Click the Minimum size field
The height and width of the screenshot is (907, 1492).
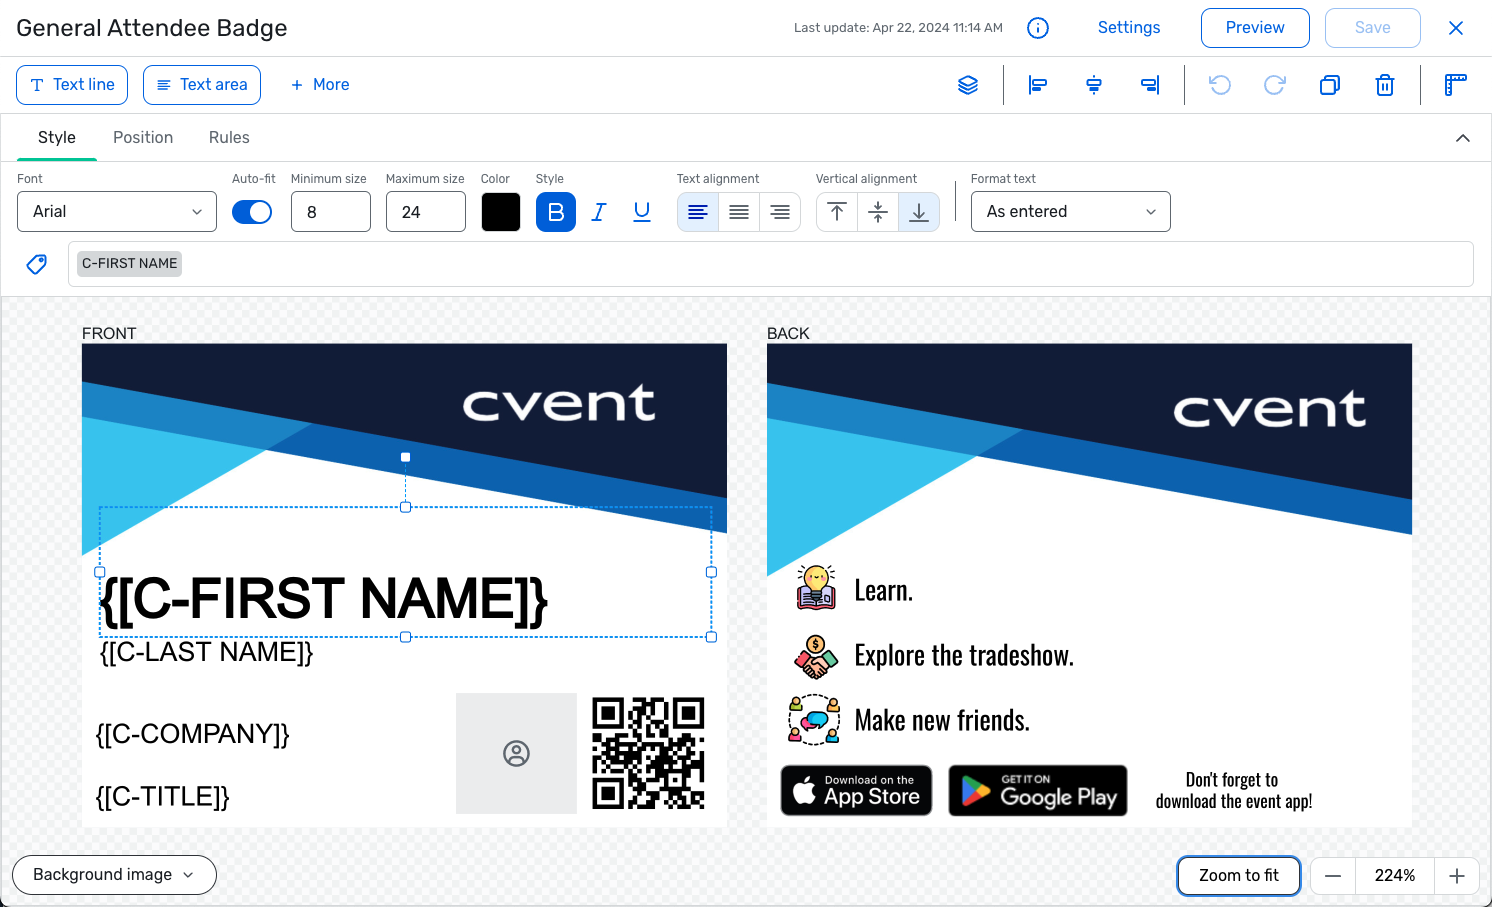(331, 212)
